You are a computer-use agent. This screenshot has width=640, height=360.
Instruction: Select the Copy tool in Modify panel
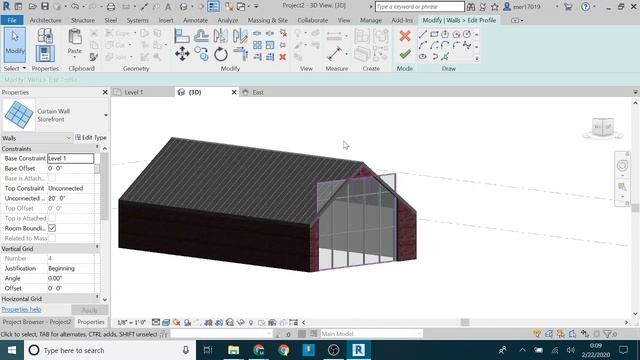pyautogui.click(x=201, y=54)
